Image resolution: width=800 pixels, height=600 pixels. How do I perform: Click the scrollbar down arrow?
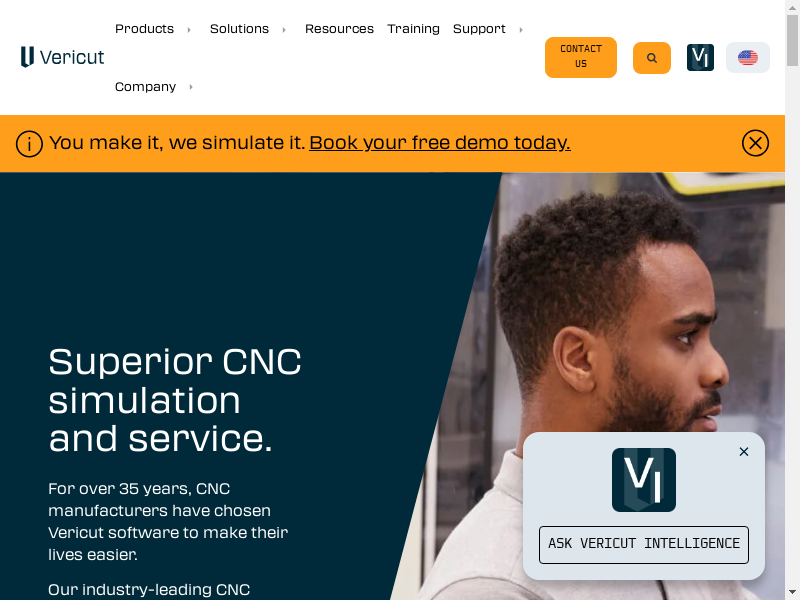(792, 593)
